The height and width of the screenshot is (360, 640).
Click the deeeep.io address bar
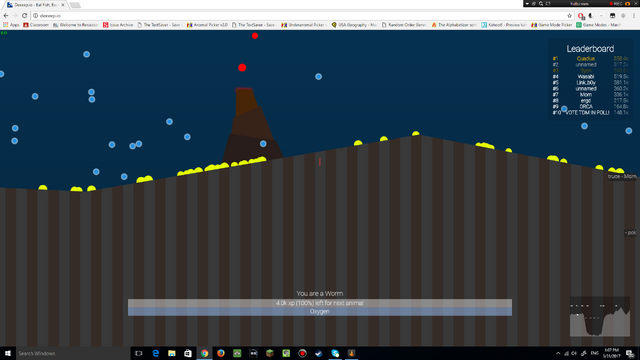tap(300, 16)
